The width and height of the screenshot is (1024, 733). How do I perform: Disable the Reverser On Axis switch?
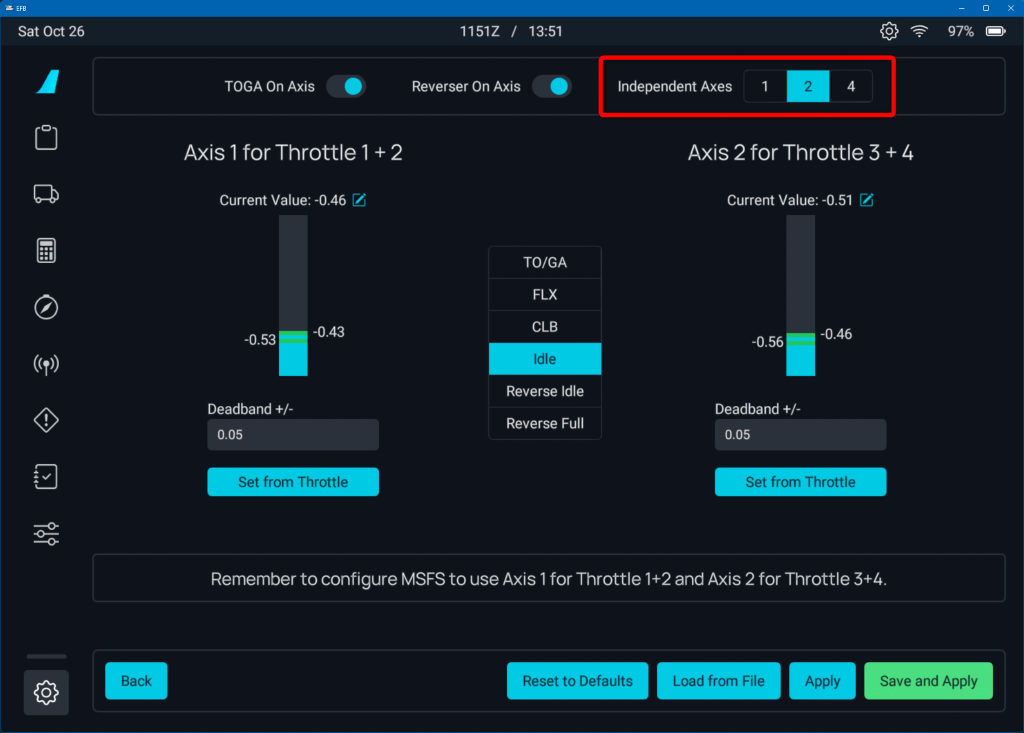tap(551, 87)
